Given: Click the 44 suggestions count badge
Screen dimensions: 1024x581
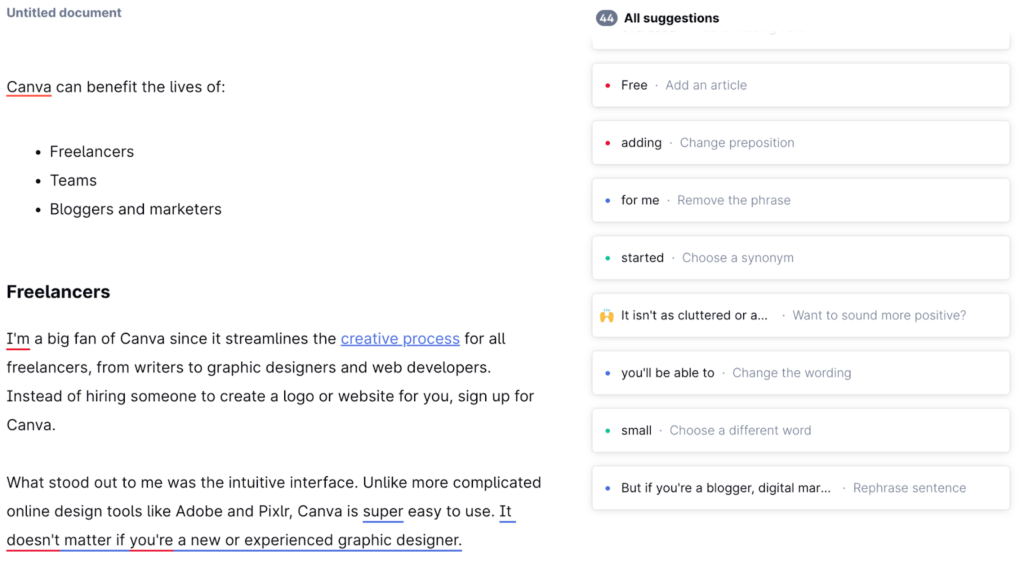Looking at the screenshot, I should pos(606,18).
